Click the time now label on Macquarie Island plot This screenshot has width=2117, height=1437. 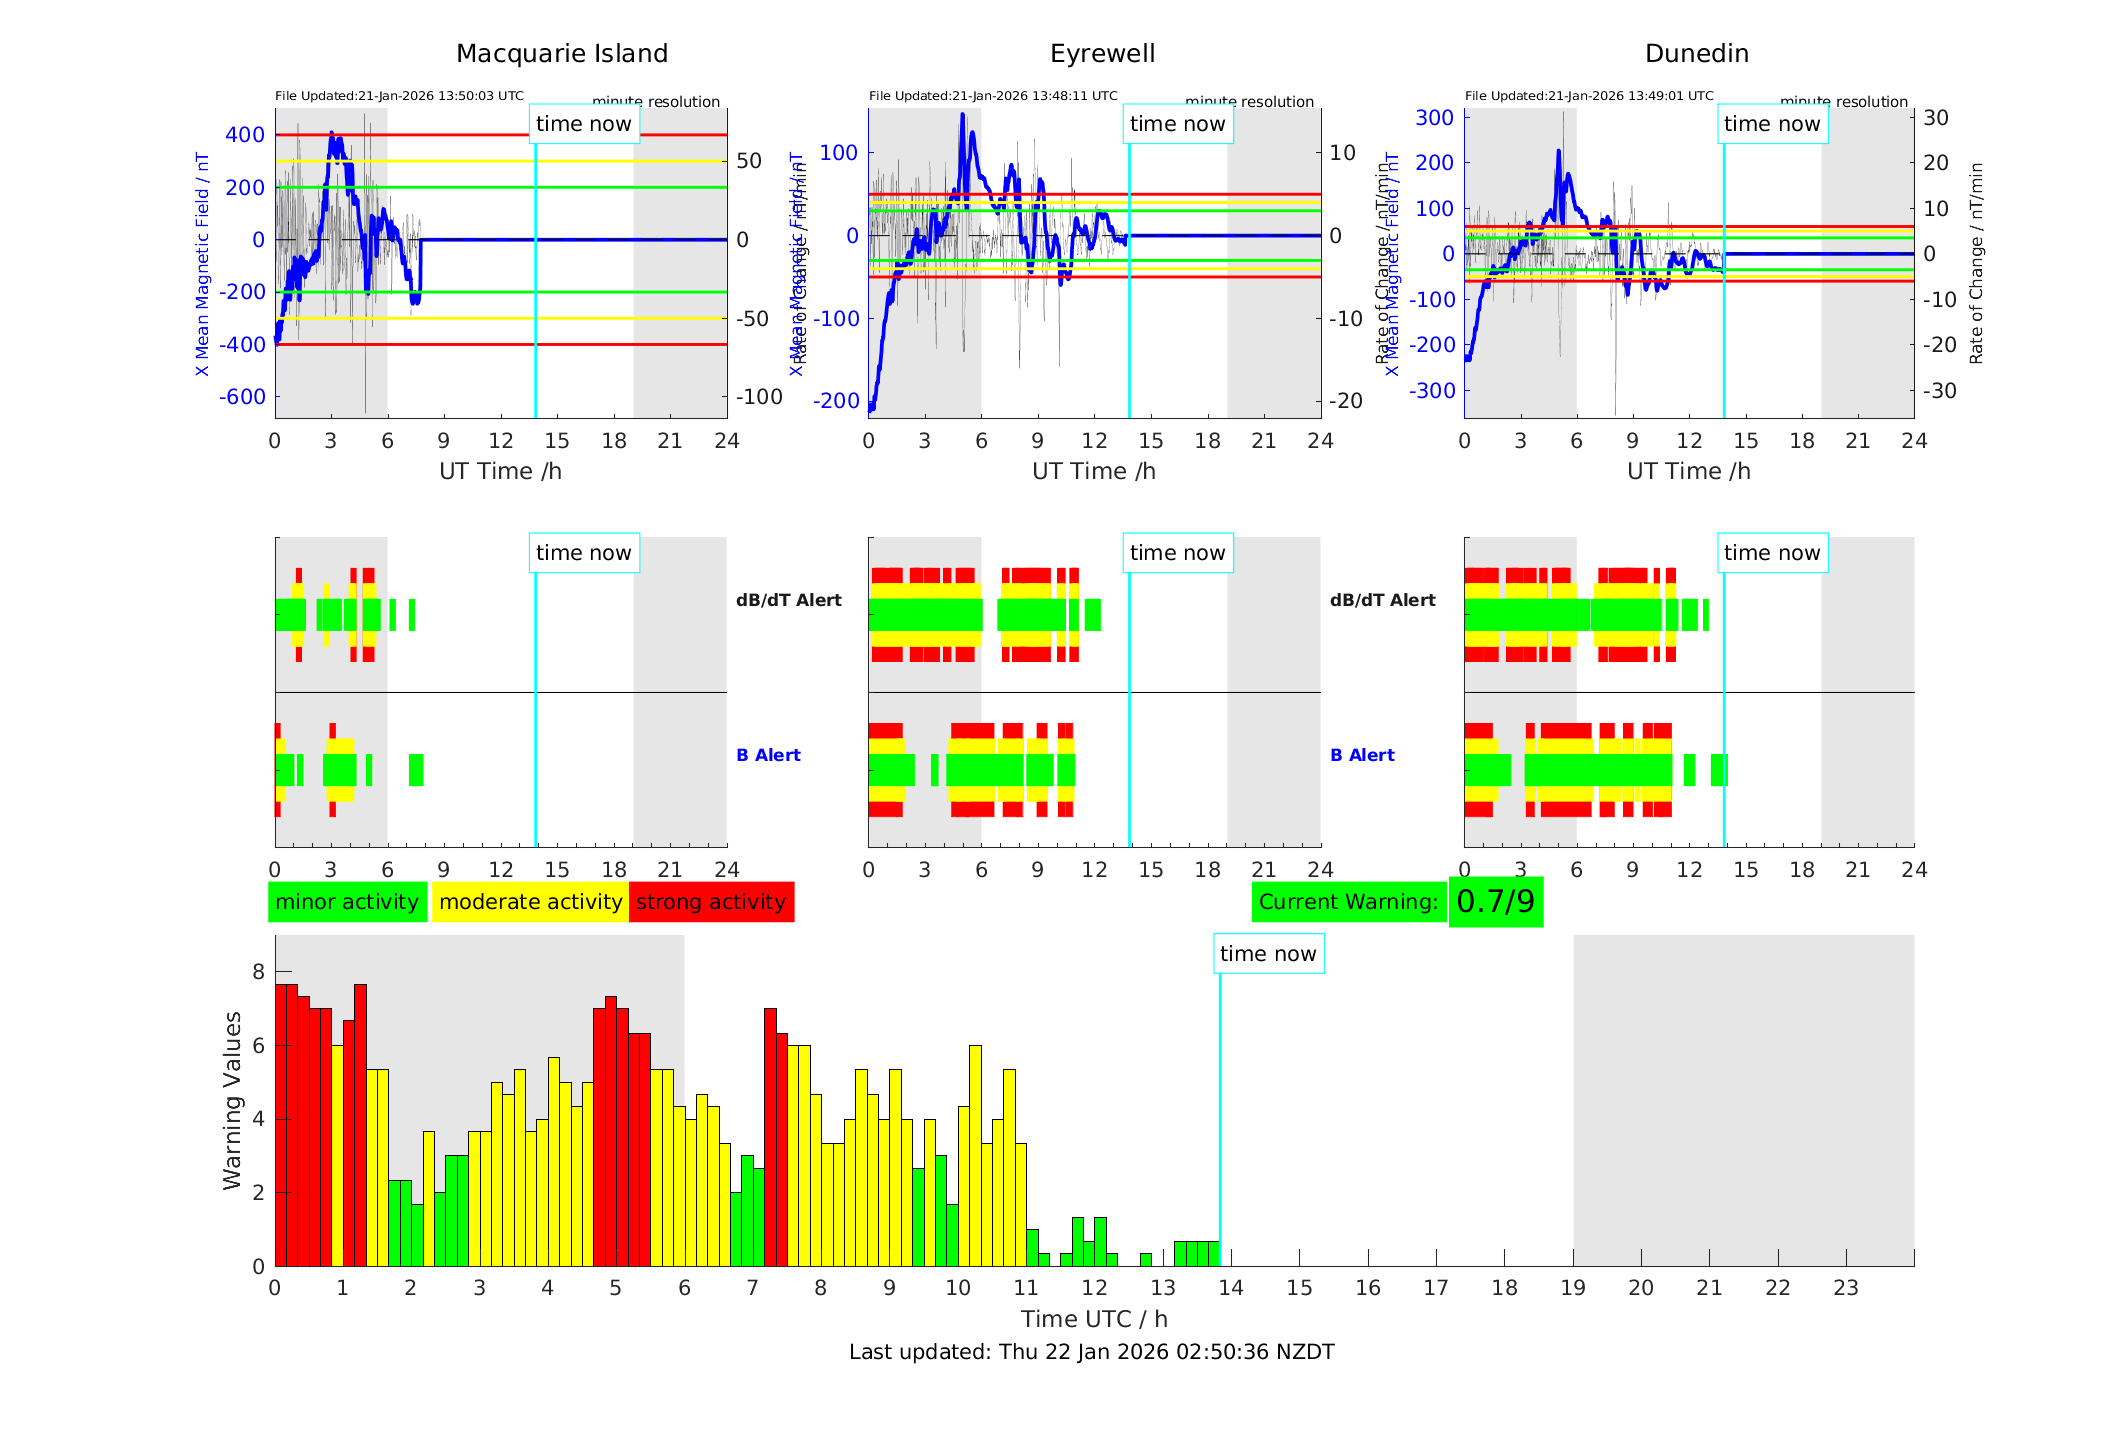[584, 124]
